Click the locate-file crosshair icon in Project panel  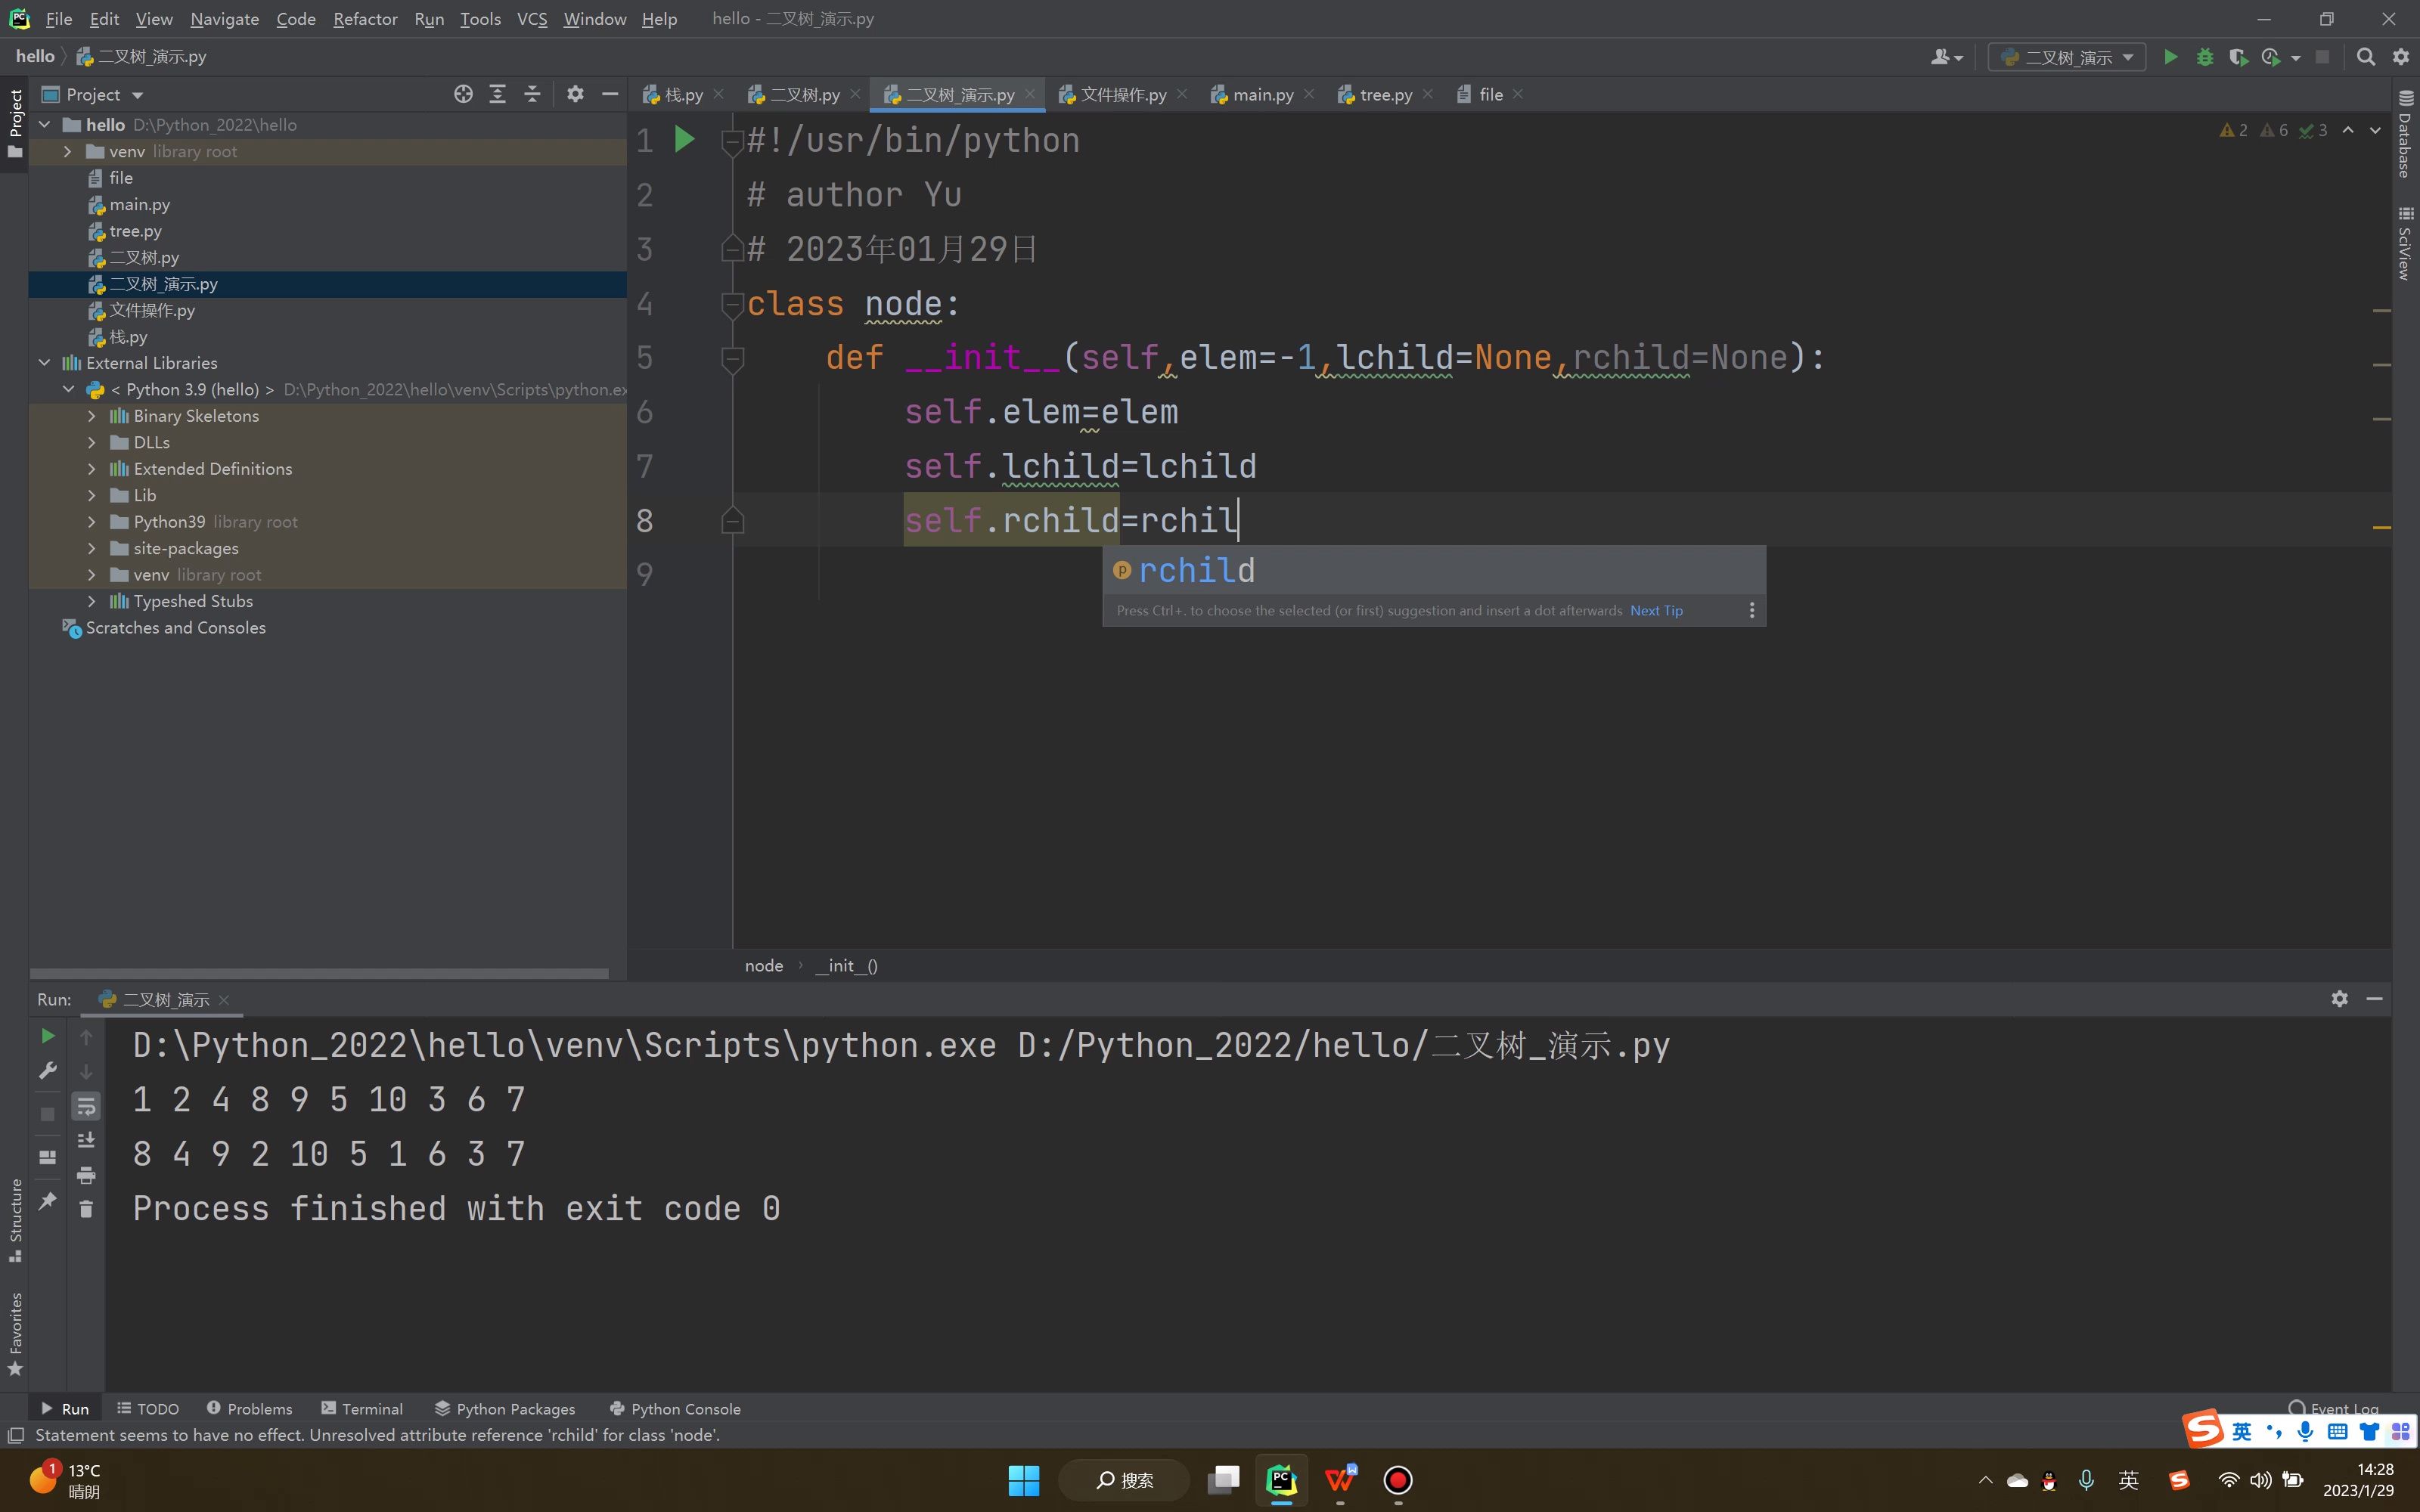coord(463,94)
